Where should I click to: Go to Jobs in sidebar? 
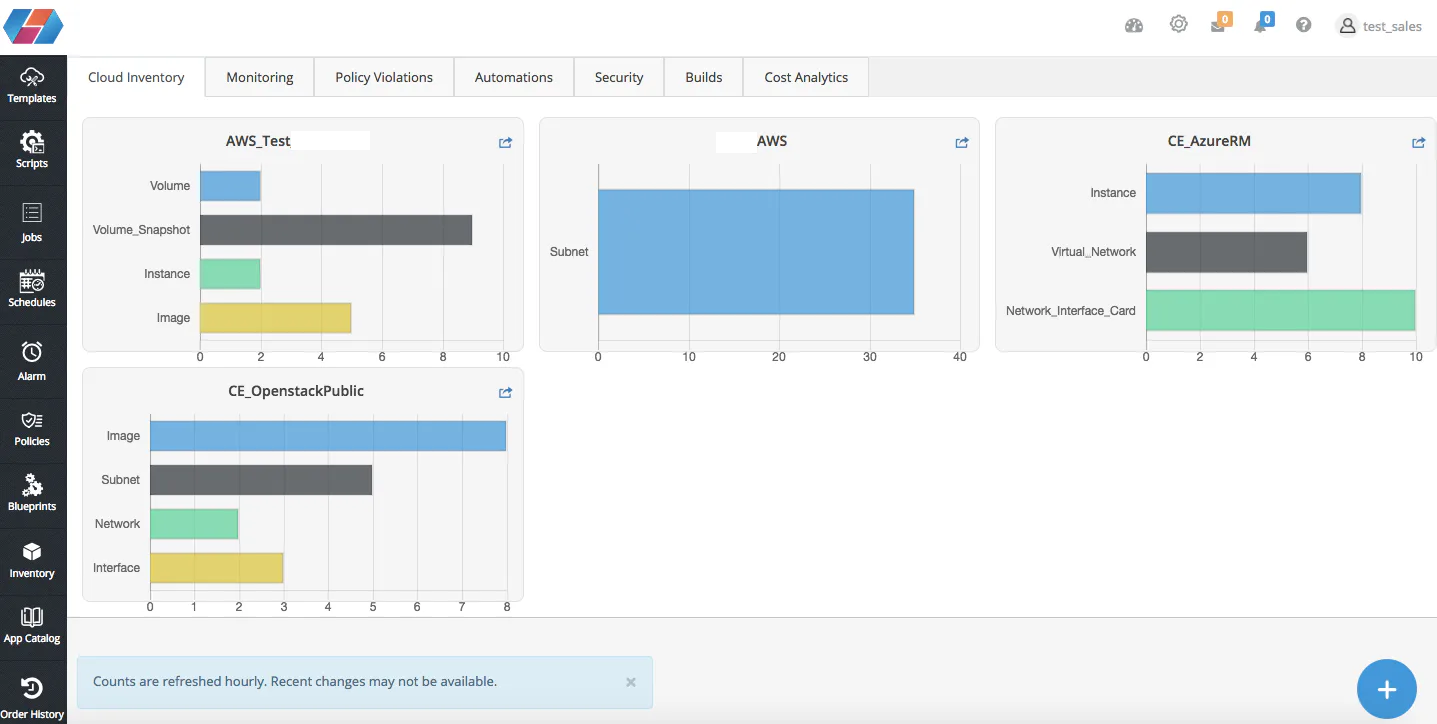click(x=32, y=222)
